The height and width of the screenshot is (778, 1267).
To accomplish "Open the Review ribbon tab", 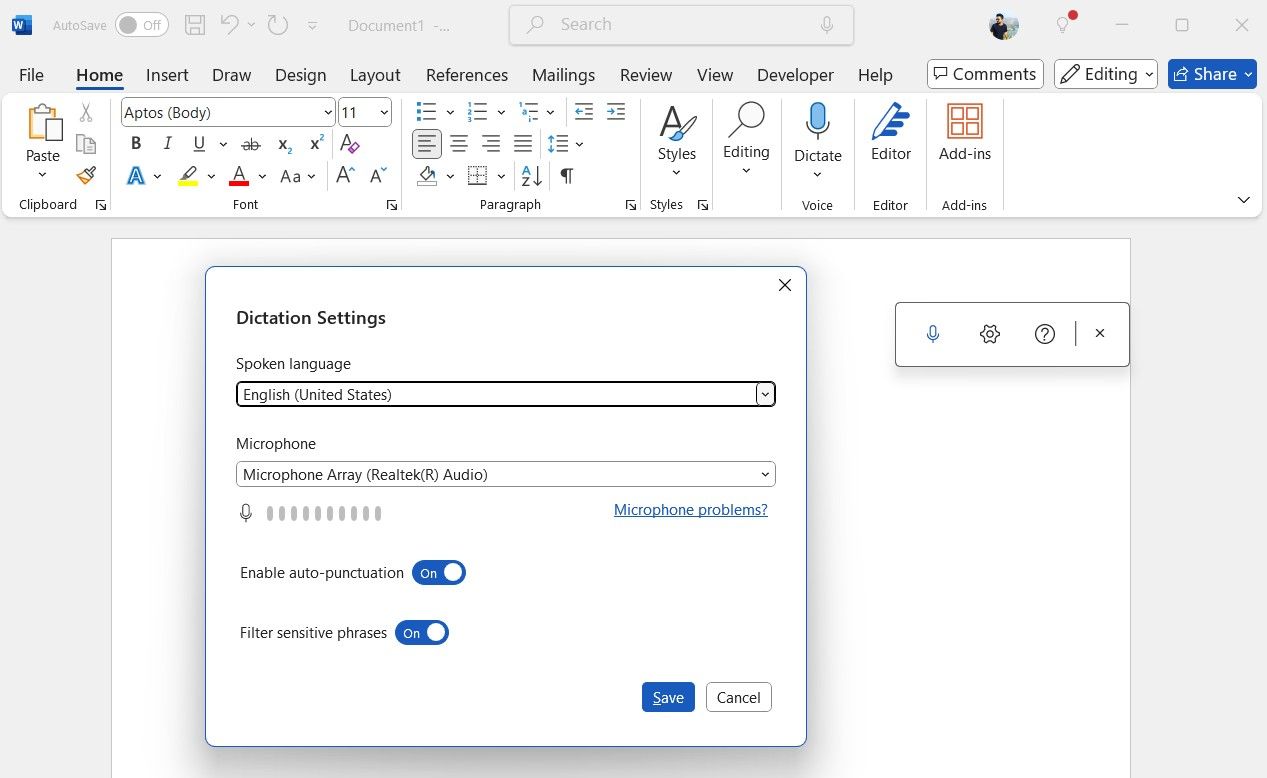I will point(645,74).
